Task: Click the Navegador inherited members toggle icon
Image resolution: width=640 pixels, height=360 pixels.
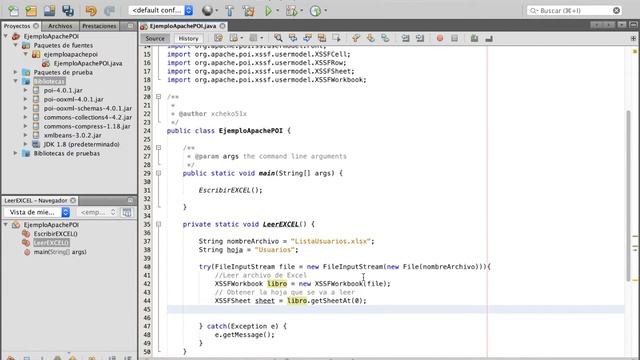Action: (x=127, y=212)
